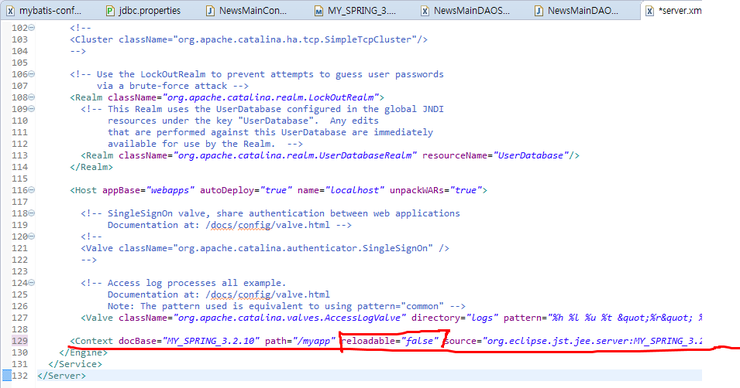The width and height of the screenshot is (740, 388).
Task: Click the AccessLogValve className value
Action: [289, 318]
